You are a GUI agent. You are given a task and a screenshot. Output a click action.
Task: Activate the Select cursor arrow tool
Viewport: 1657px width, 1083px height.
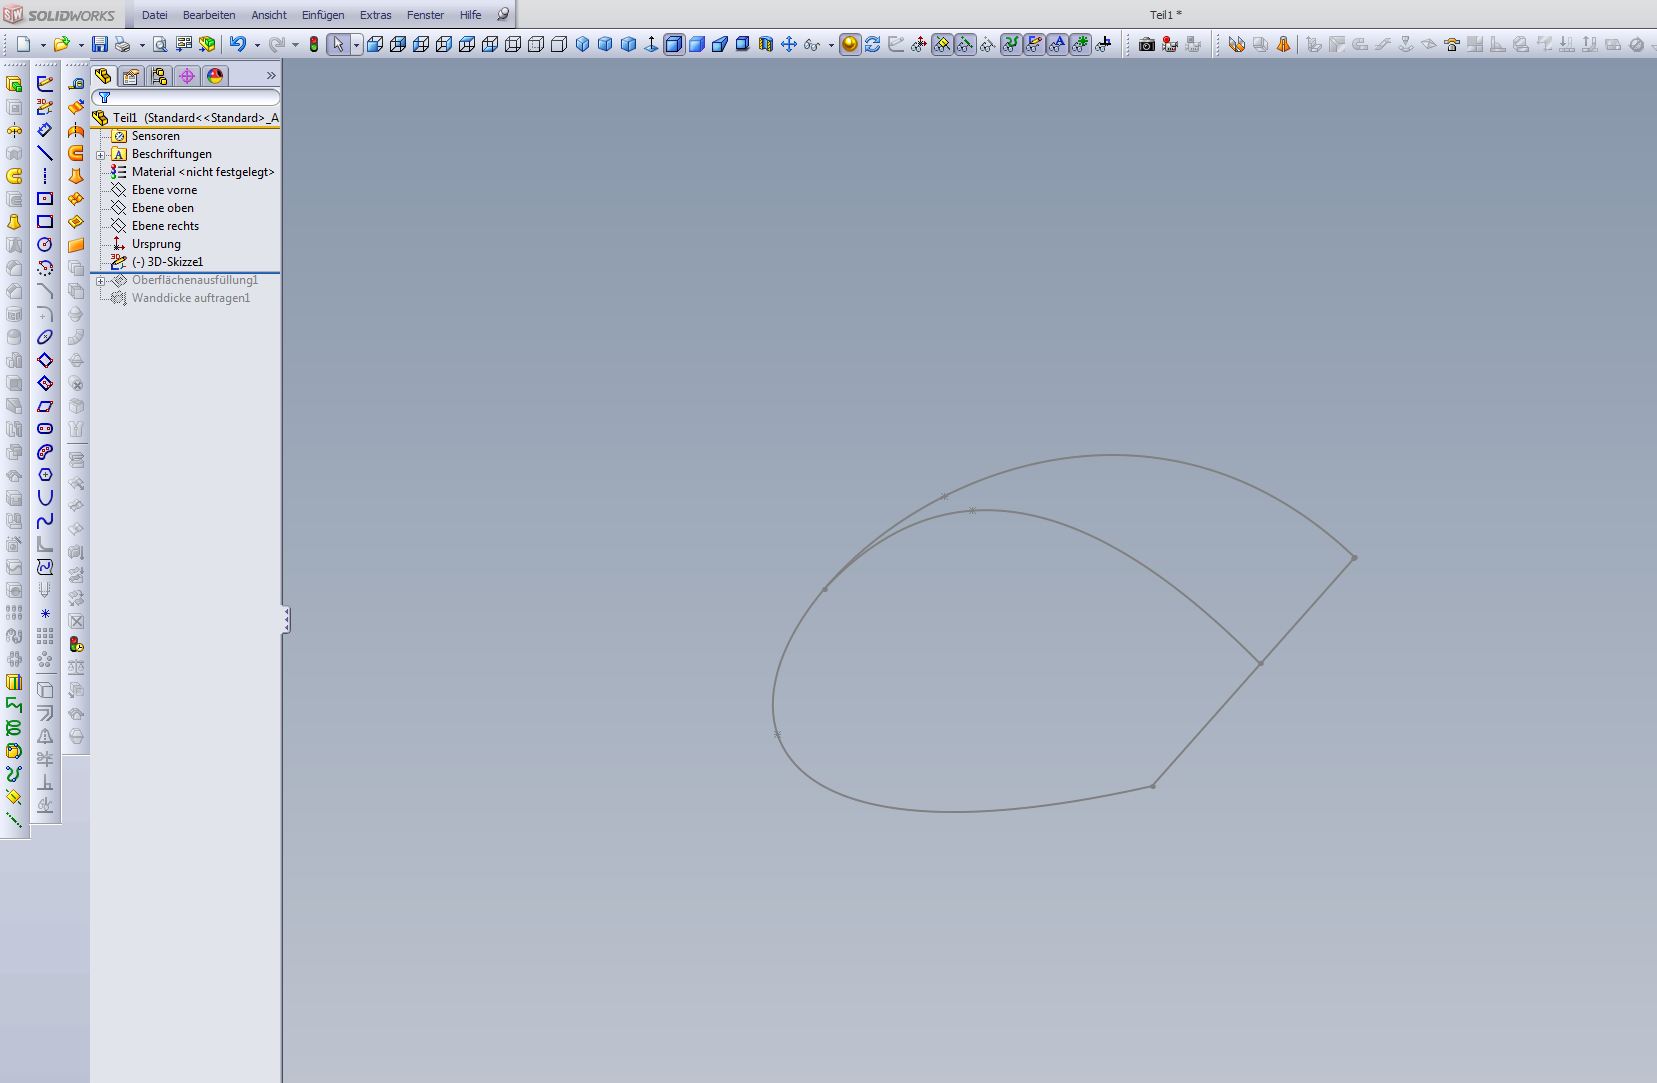[338, 44]
